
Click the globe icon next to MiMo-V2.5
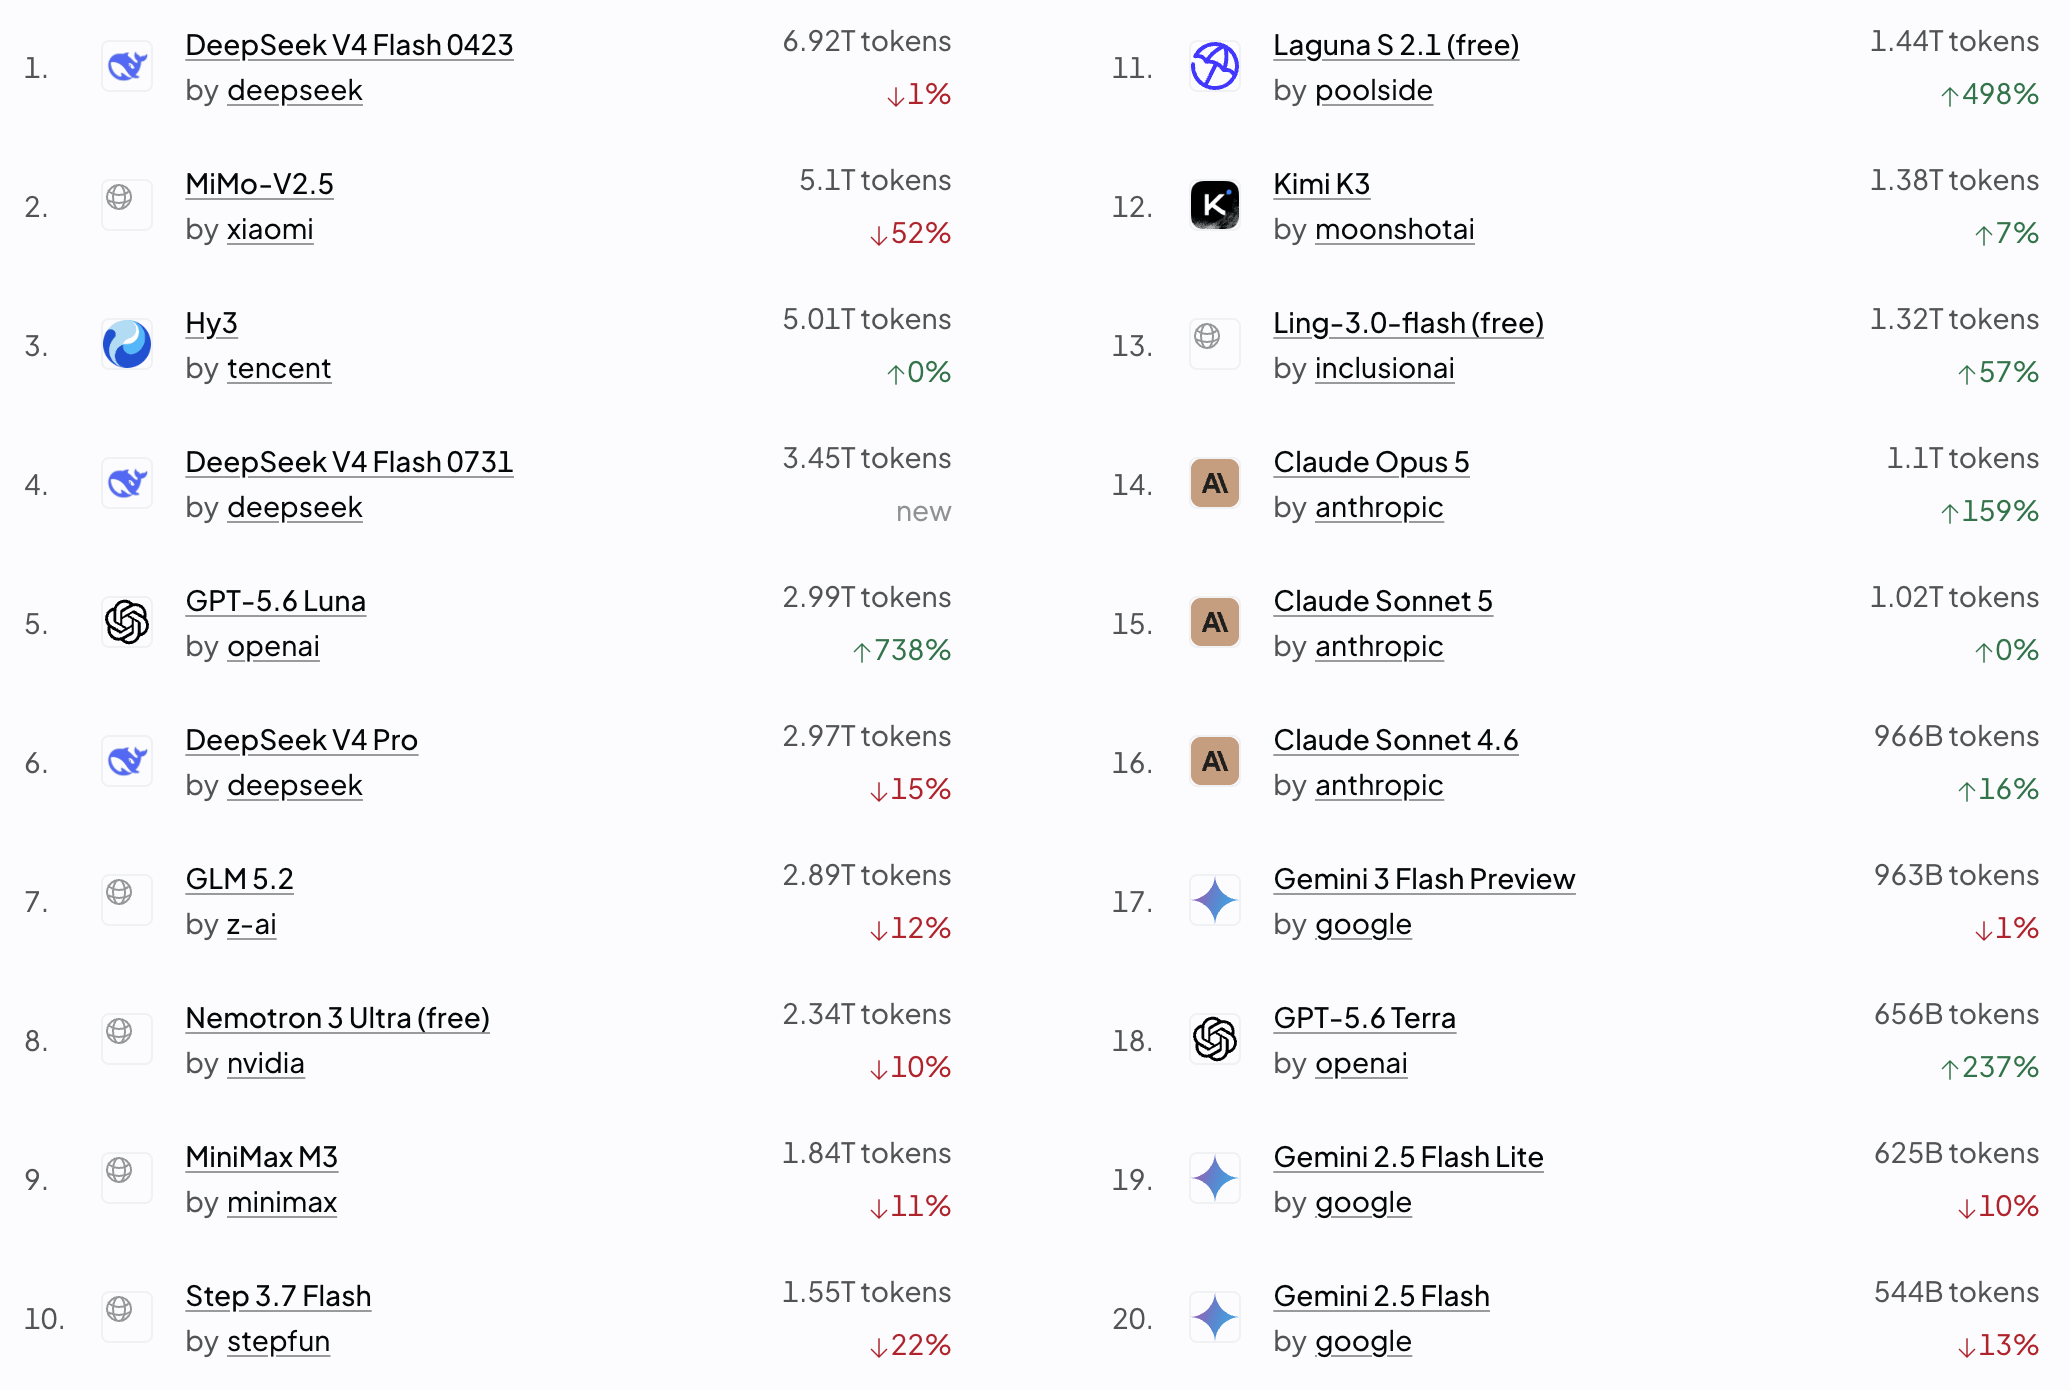(127, 206)
